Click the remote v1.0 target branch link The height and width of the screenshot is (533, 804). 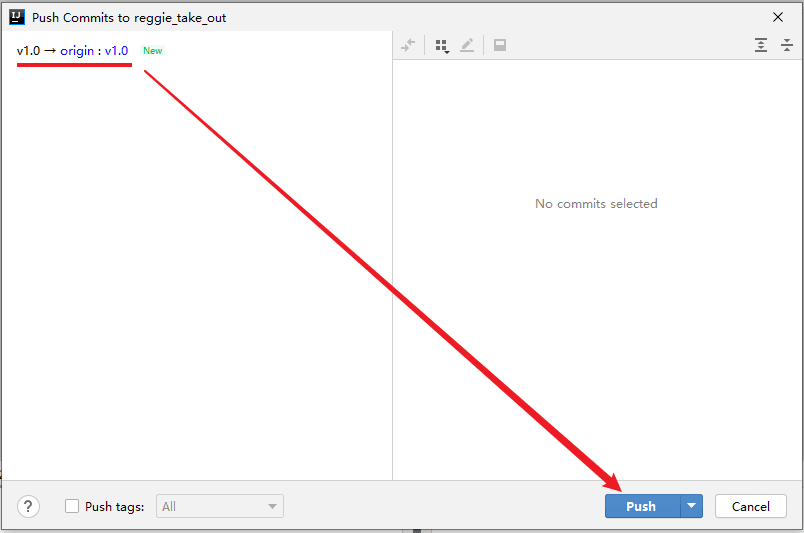click(x=117, y=51)
